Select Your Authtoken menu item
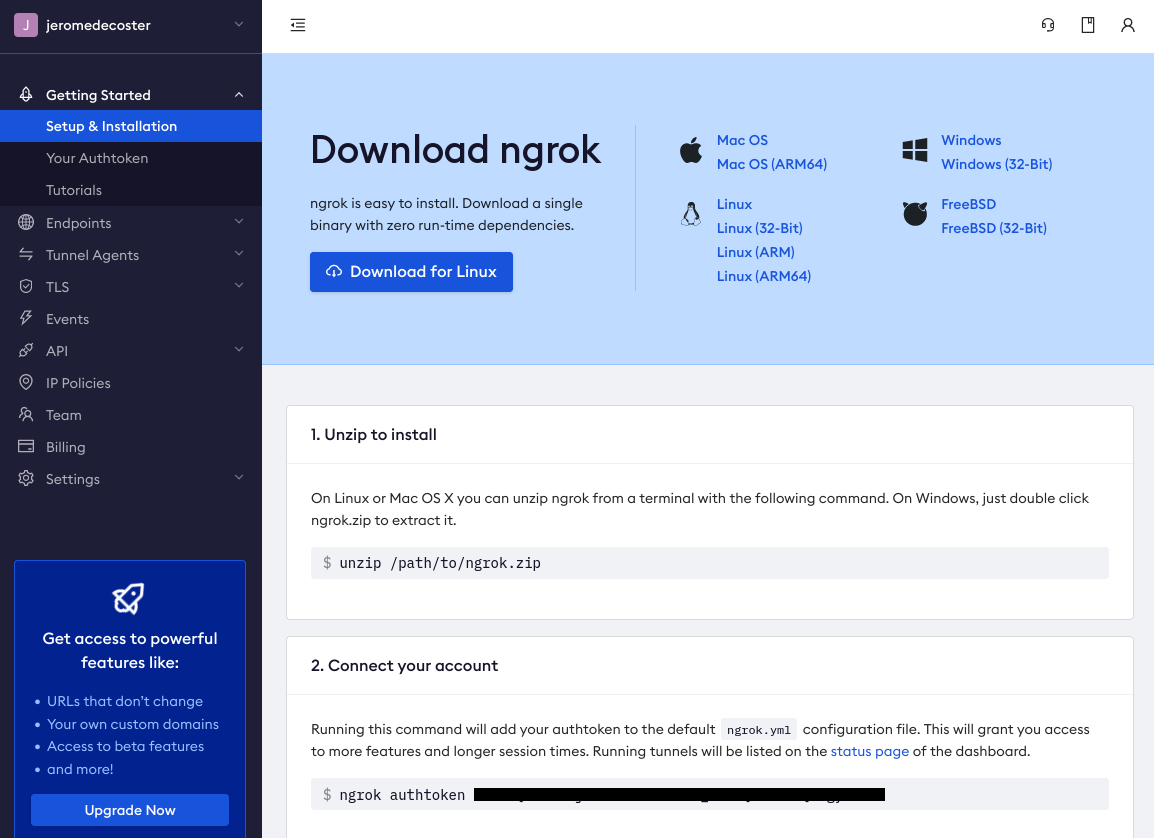This screenshot has width=1154, height=838. tap(97, 158)
